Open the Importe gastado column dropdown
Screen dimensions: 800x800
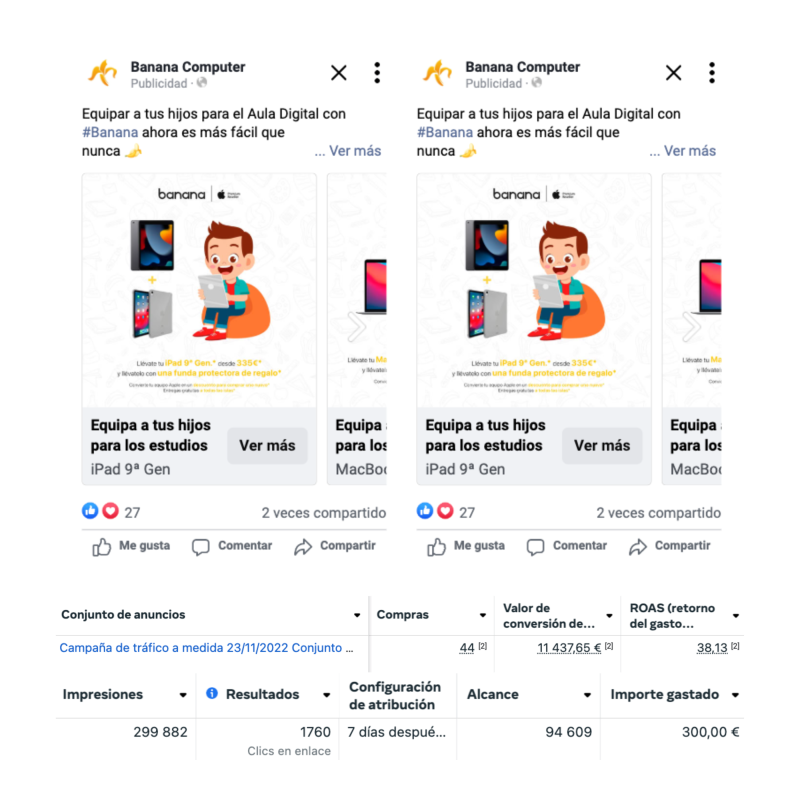click(x=735, y=695)
